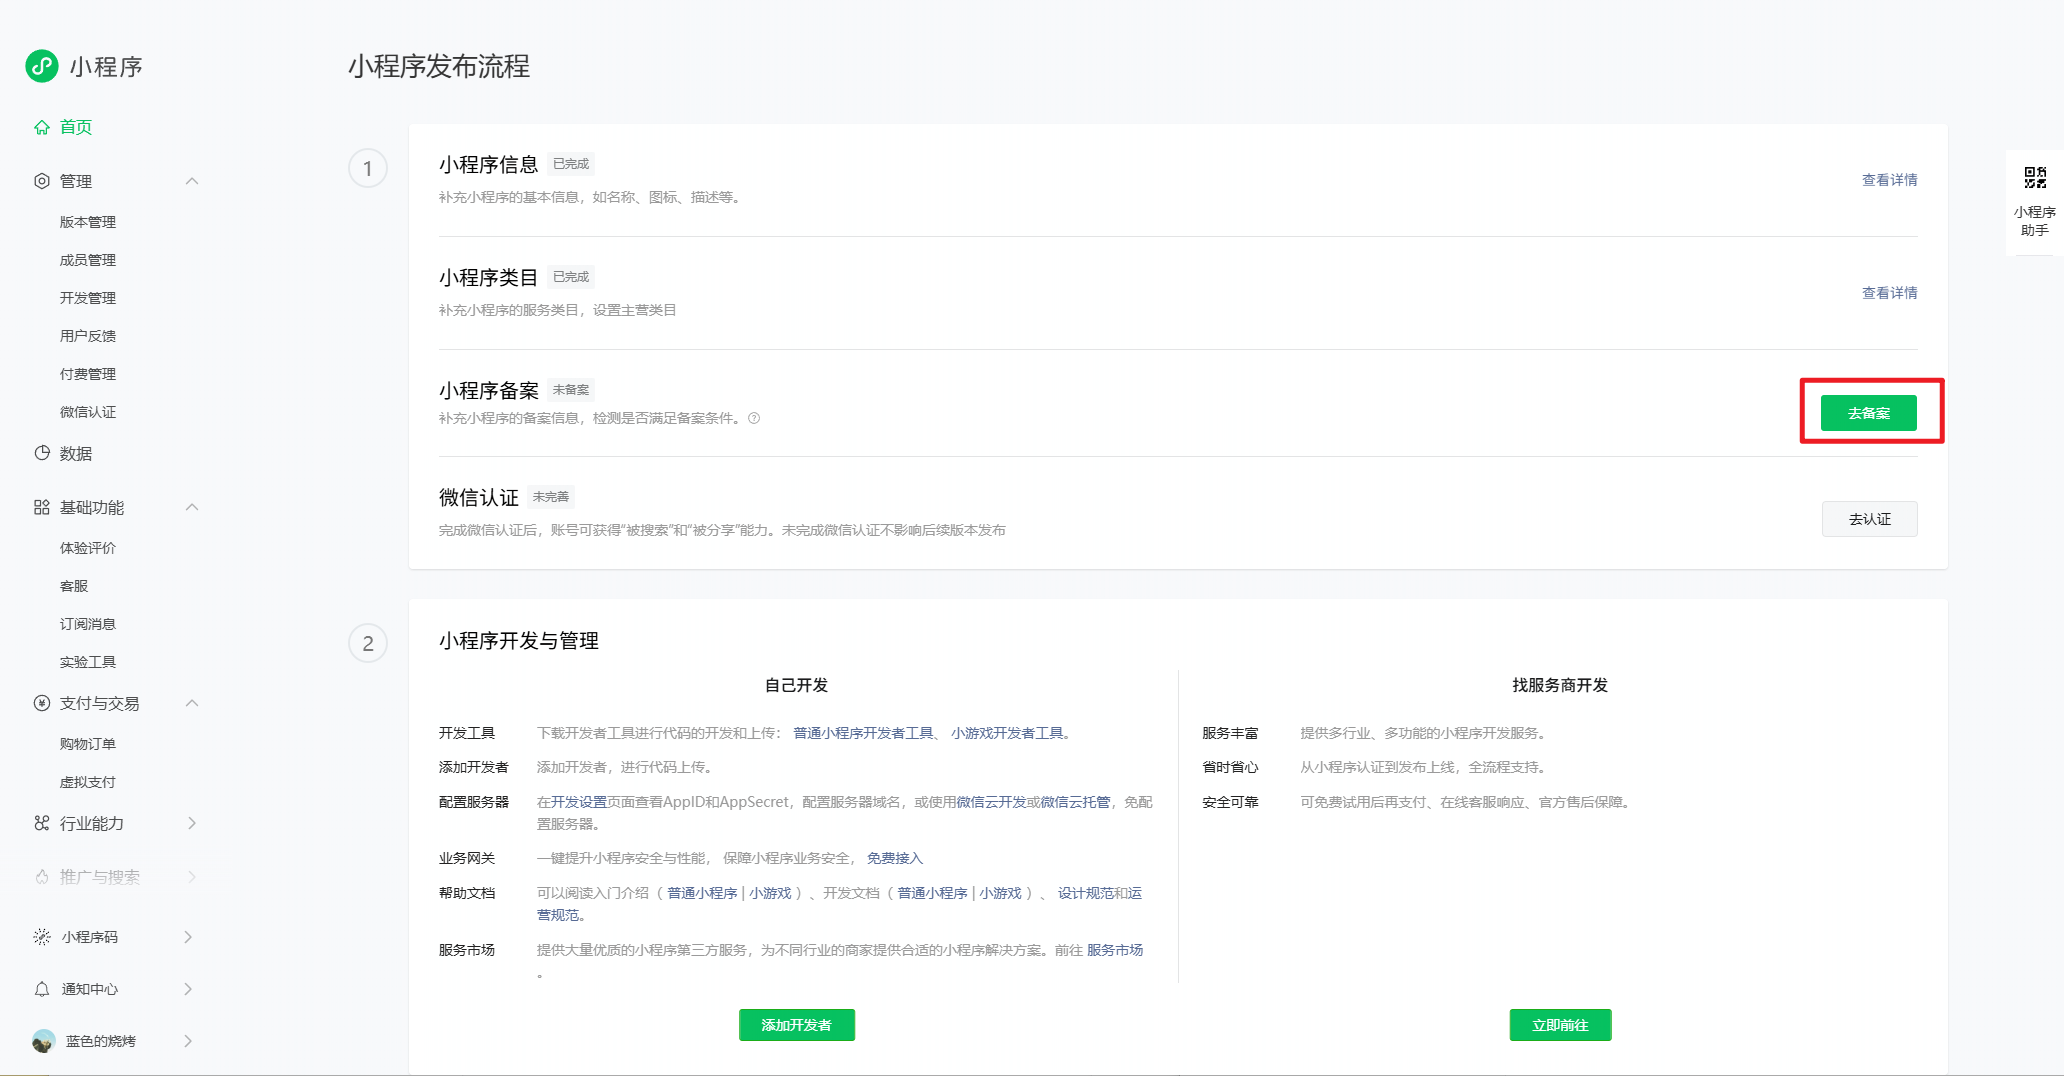Open 版本管理 in sidebar
This screenshot has width=2064, height=1076.
pos(88,222)
